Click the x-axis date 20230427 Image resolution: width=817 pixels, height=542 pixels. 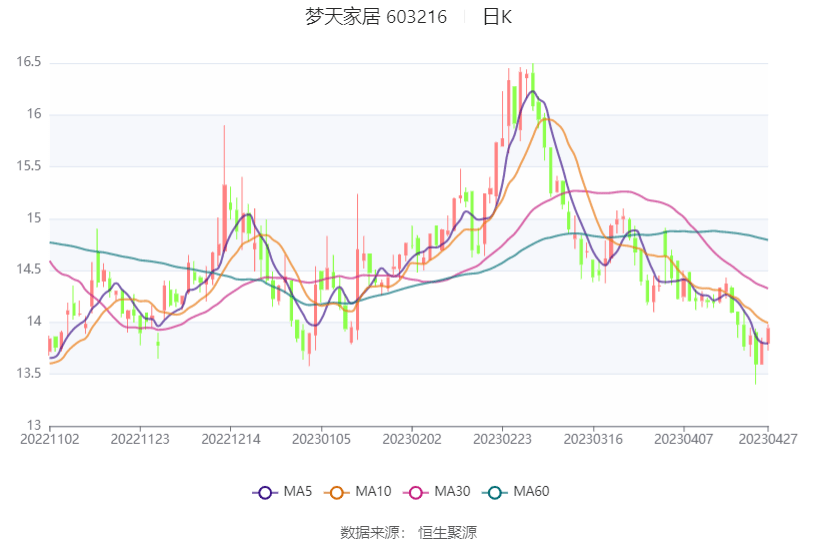point(768,439)
